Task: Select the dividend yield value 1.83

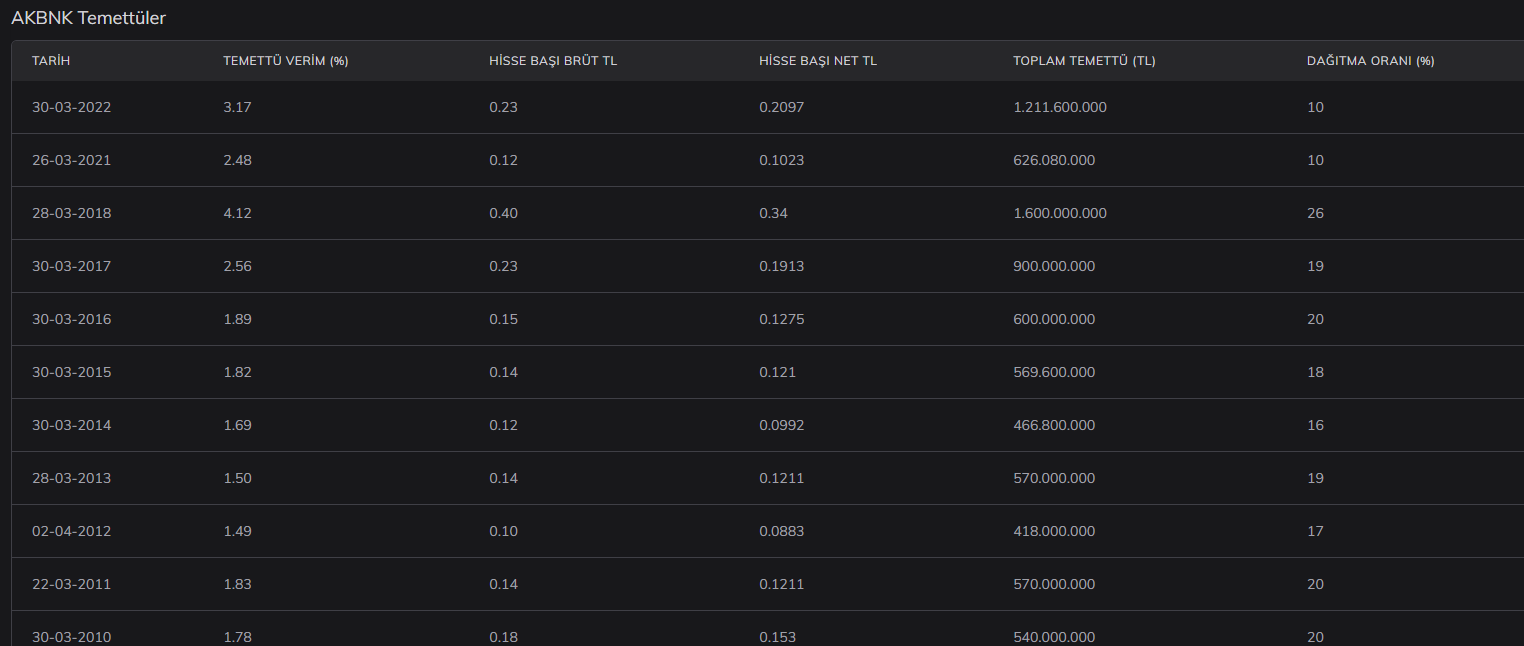Action: pyautogui.click(x=237, y=584)
